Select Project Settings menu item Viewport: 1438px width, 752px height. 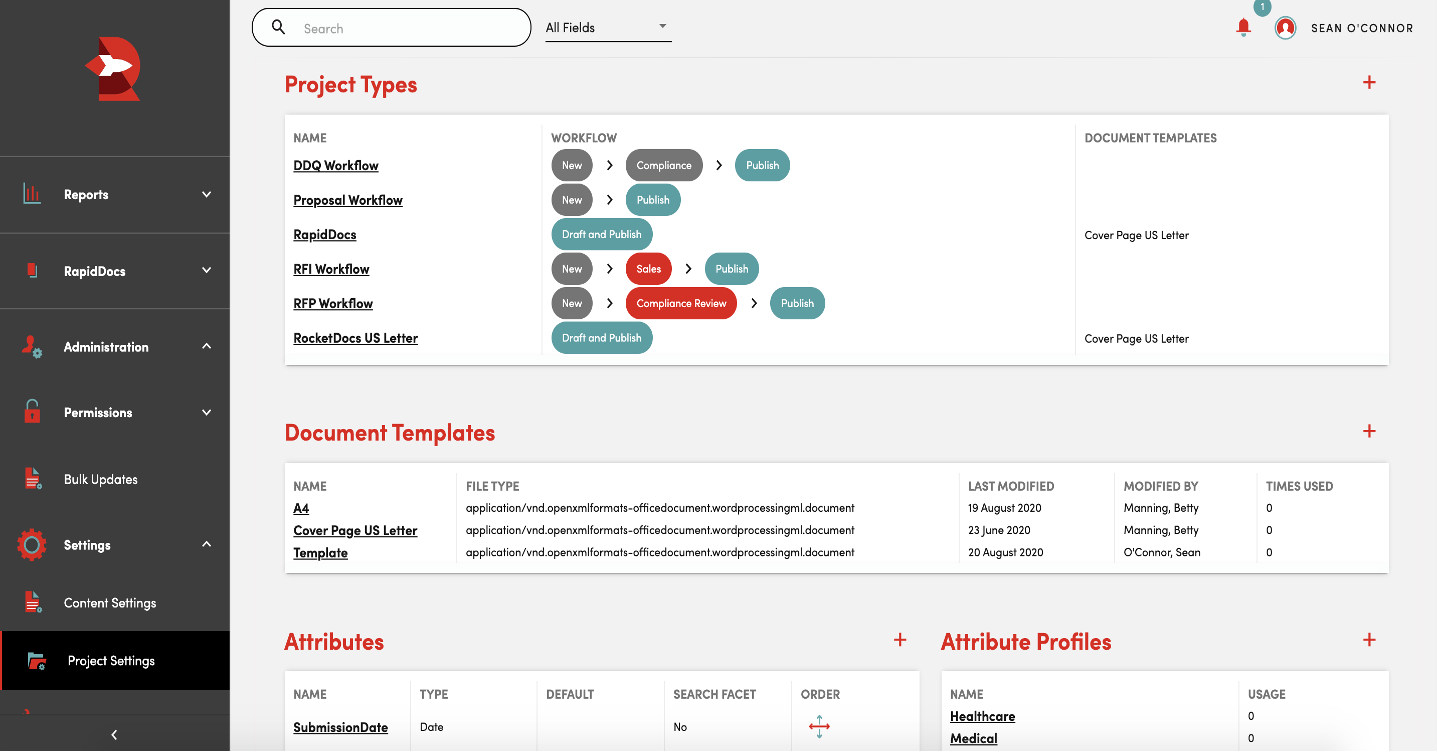[x=115, y=661]
